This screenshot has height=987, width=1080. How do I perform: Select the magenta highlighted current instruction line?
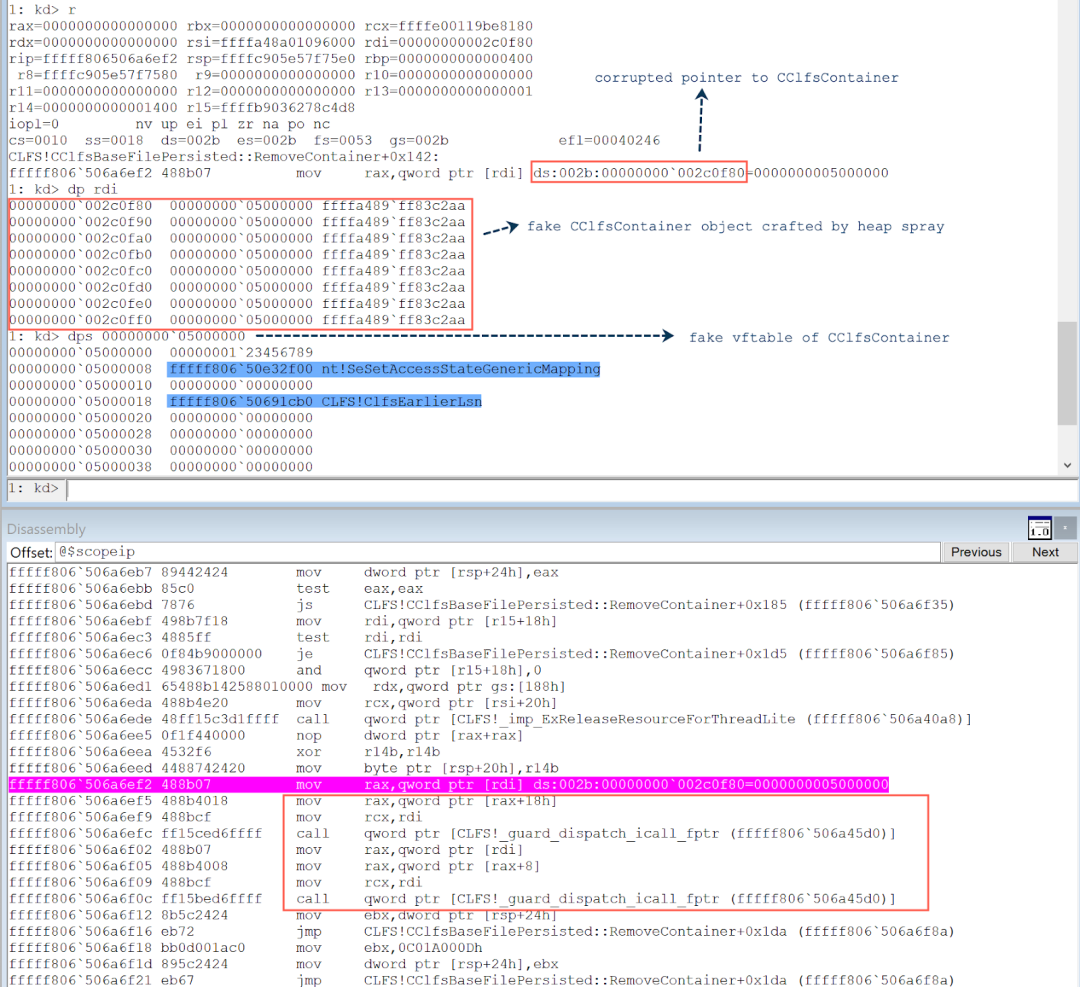point(448,784)
